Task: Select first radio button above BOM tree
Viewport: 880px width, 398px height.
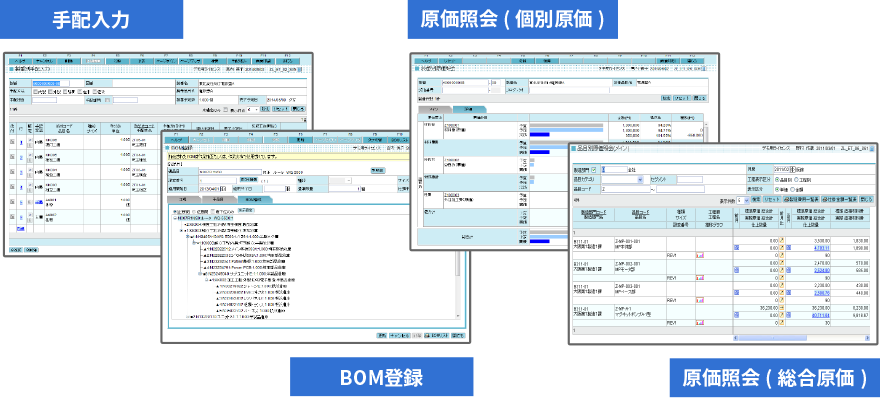Action: pos(174,212)
